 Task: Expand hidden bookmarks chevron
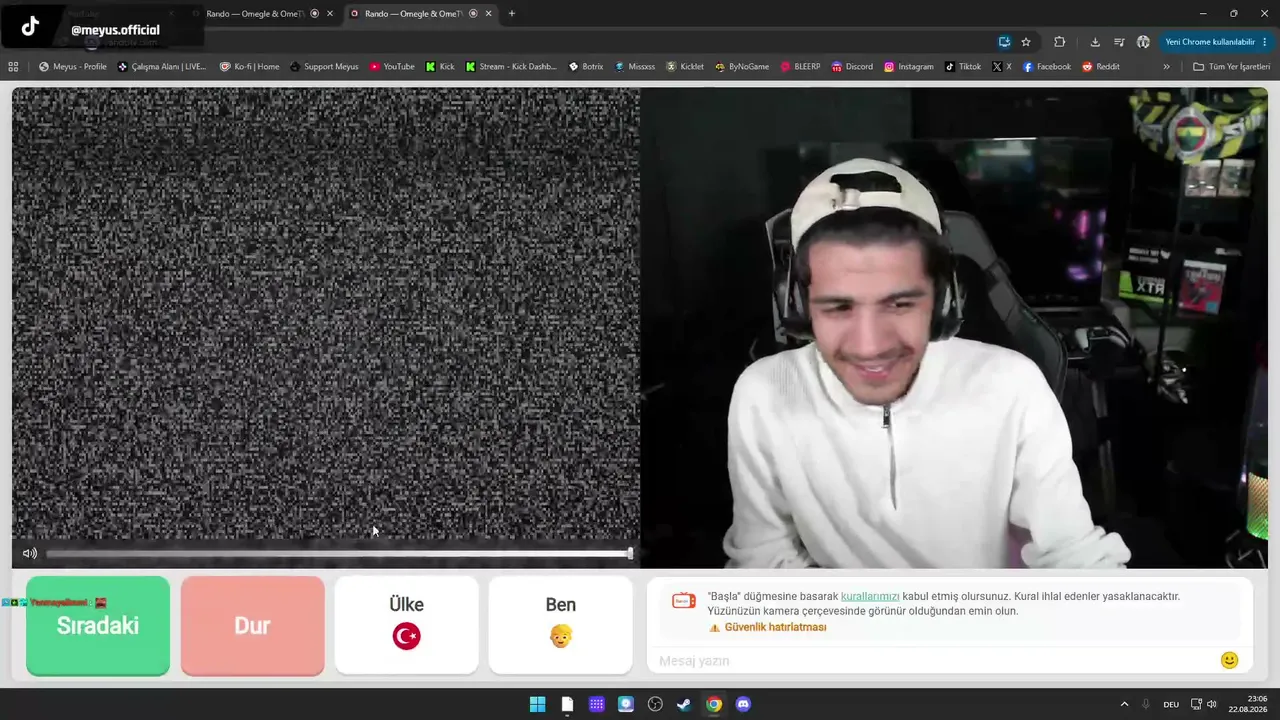[x=1166, y=67]
